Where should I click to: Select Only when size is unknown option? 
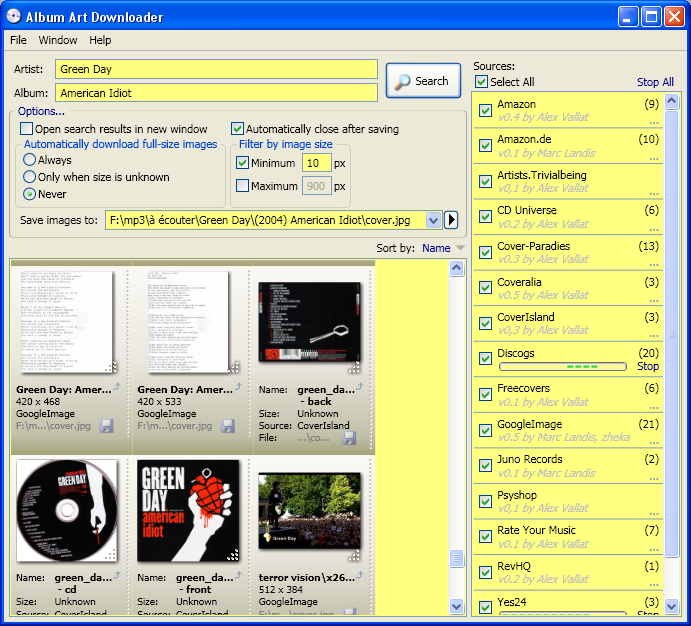click(x=29, y=177)
